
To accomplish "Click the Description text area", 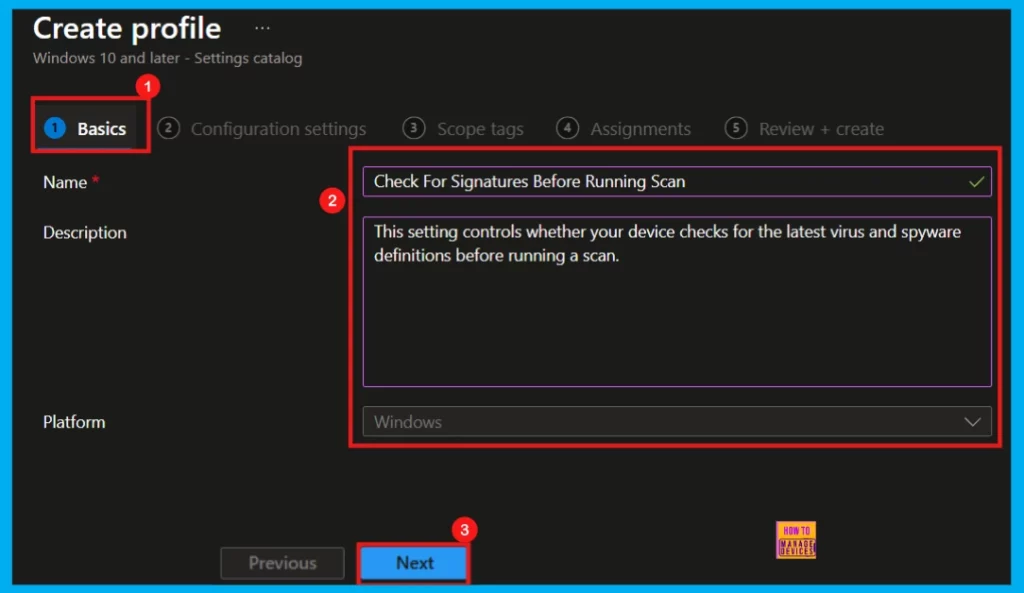I will pyautogui.click(x=677, y=302).
